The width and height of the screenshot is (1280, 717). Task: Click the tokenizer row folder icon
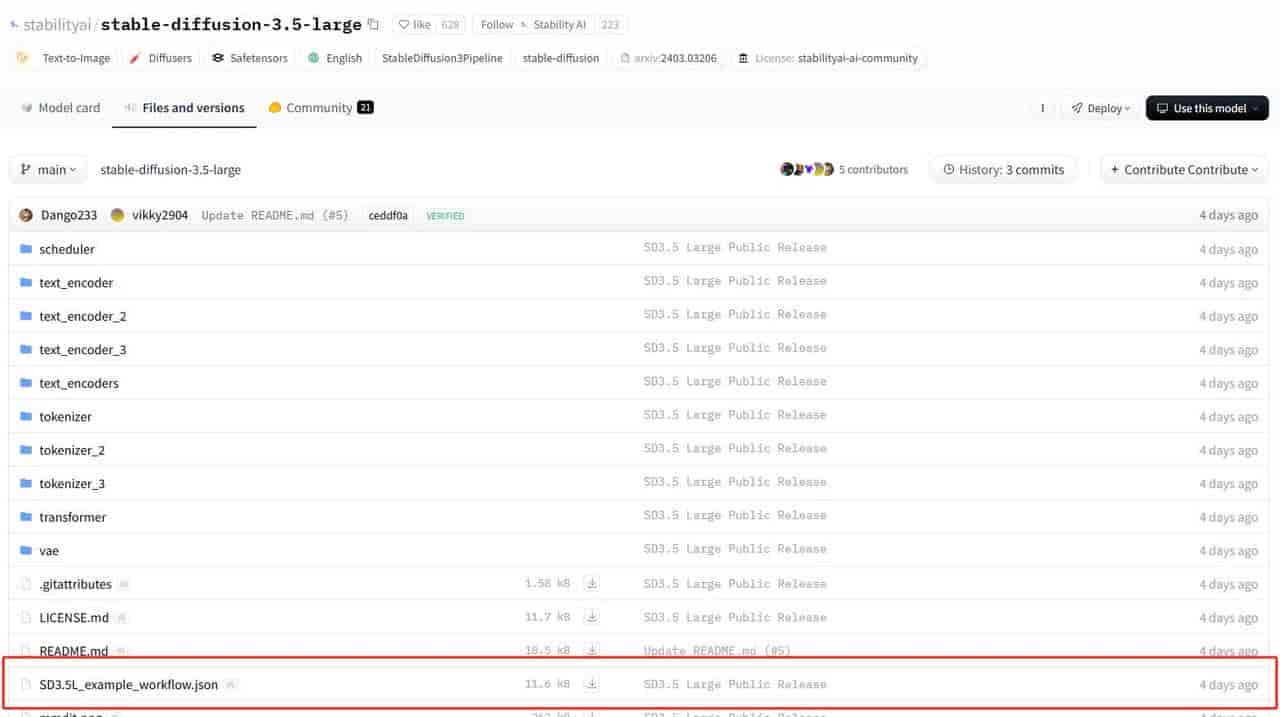click(26, 417)
